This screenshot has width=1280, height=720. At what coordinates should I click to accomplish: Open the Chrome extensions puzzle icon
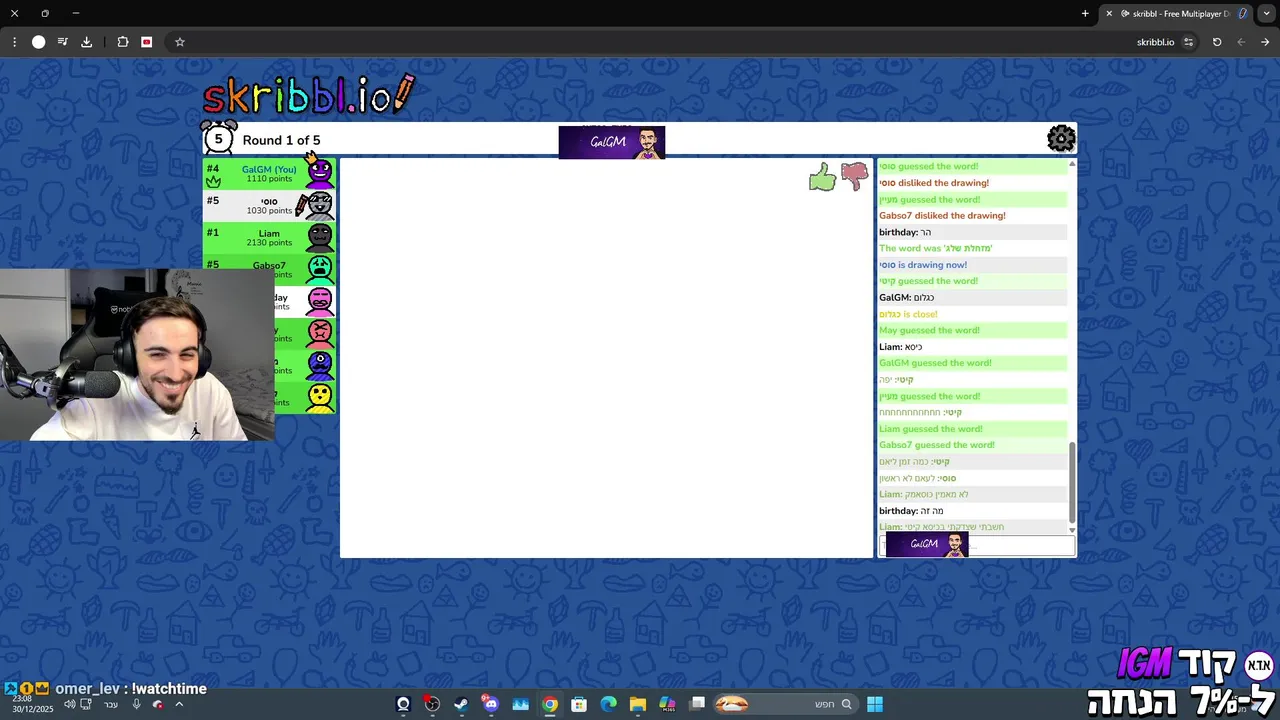point(122,42)
